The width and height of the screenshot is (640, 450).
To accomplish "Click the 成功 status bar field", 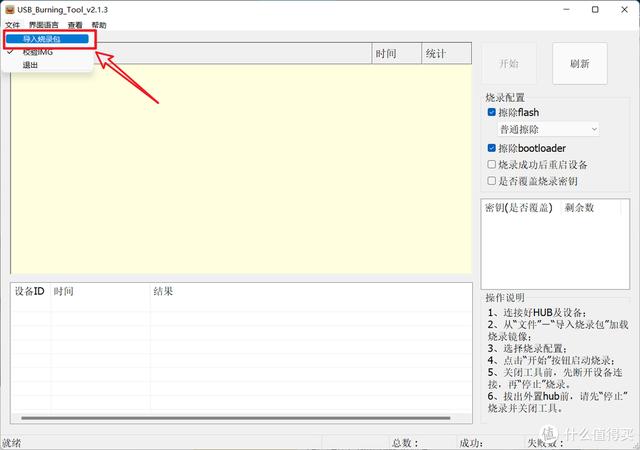I will pyautogui.click(x=471, y=443).
